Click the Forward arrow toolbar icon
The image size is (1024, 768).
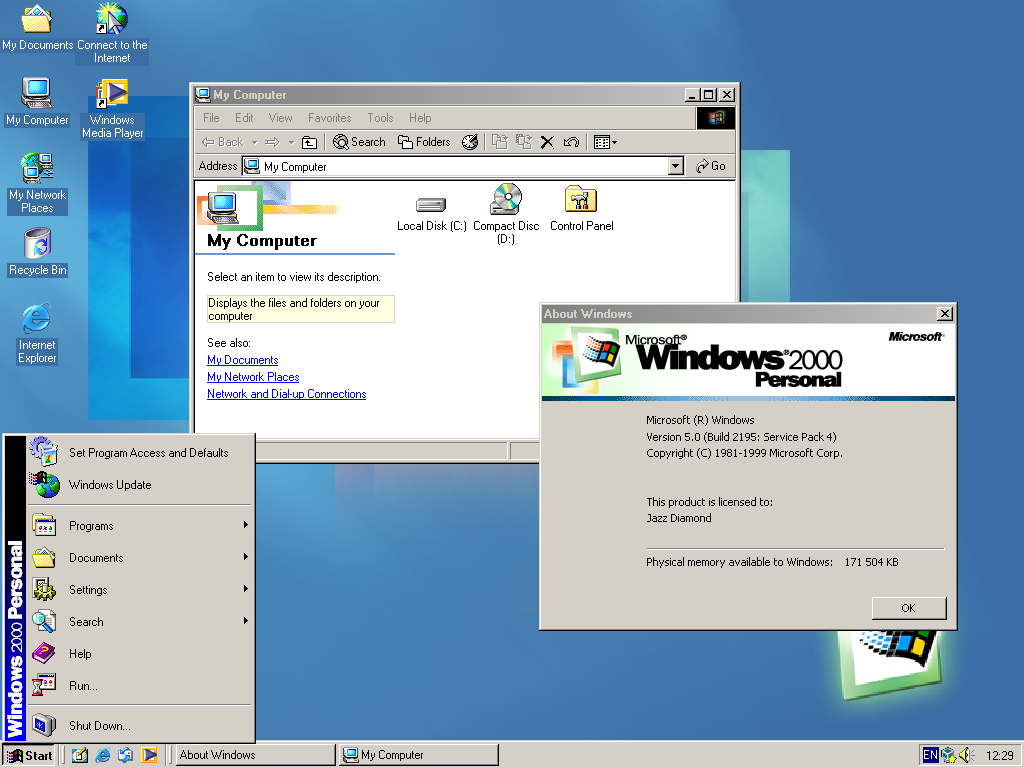coord(273,142)
